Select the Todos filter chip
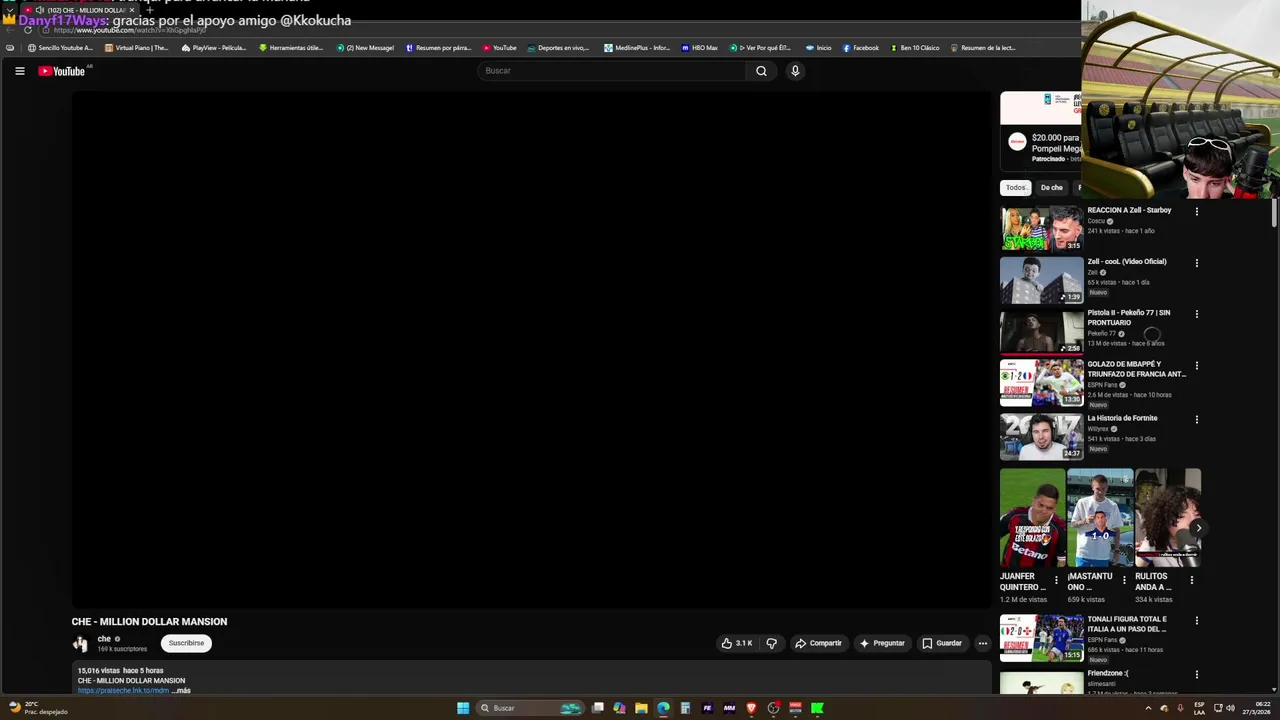 (1015, 188)
